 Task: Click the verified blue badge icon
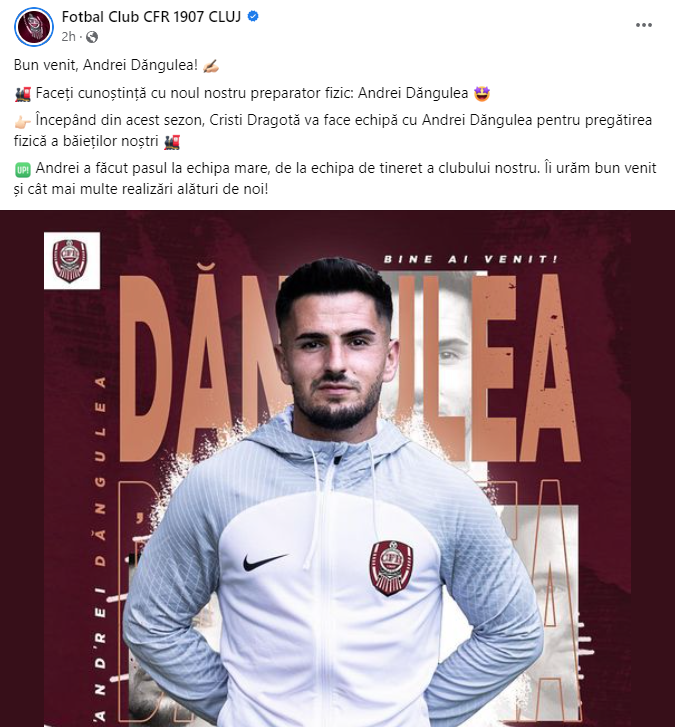tap(253, 17)
